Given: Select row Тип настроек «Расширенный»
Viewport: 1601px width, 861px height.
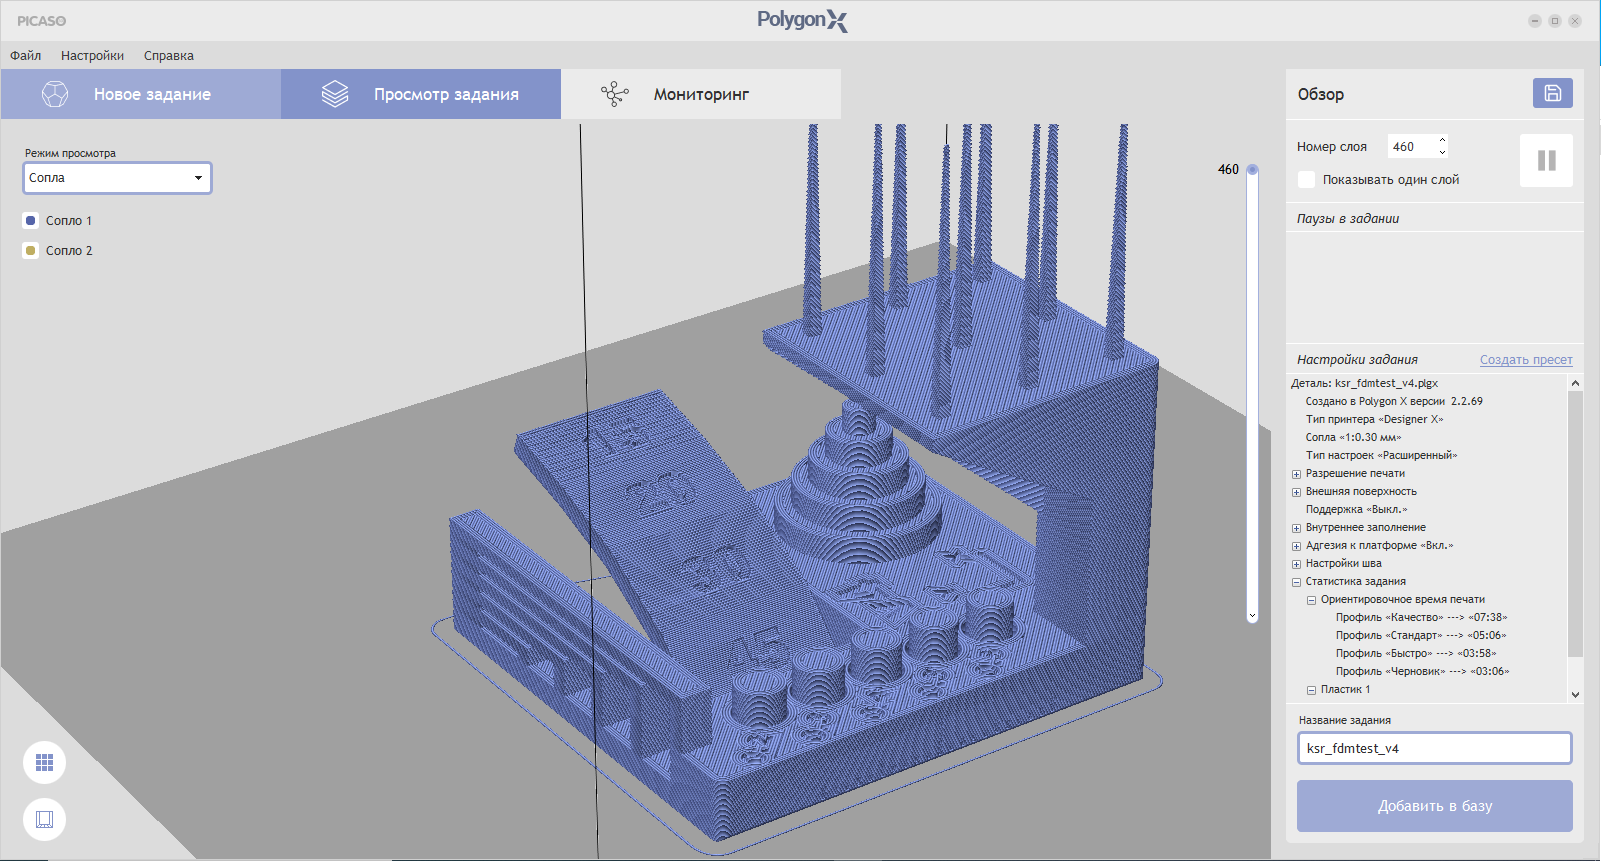Looking at the screenshot, I should pyautogui.click(x=1382, y=456).
